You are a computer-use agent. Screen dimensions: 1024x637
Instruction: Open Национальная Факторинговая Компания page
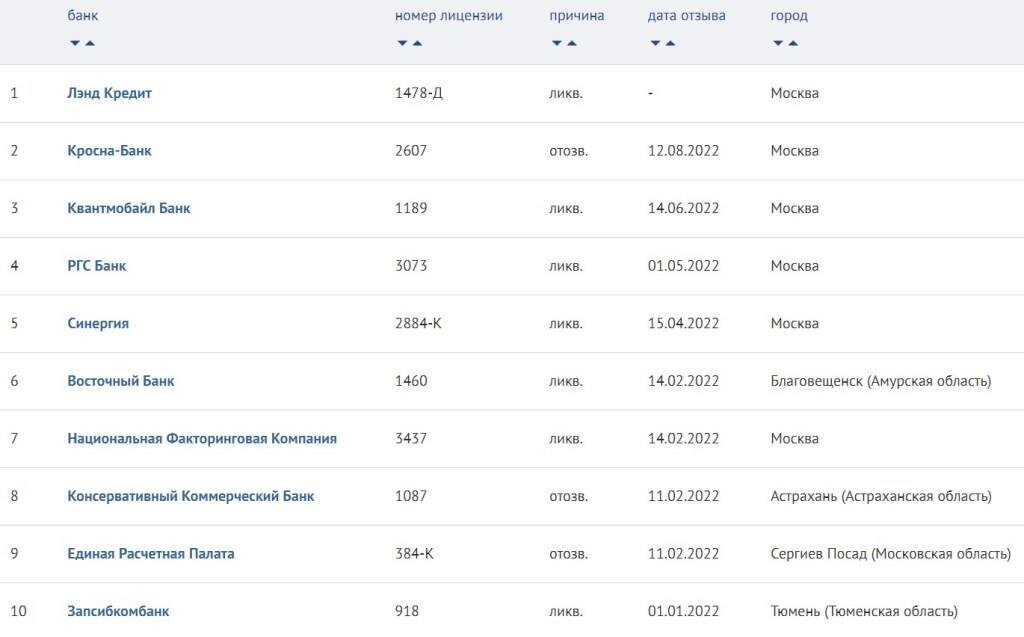point(202,438)
